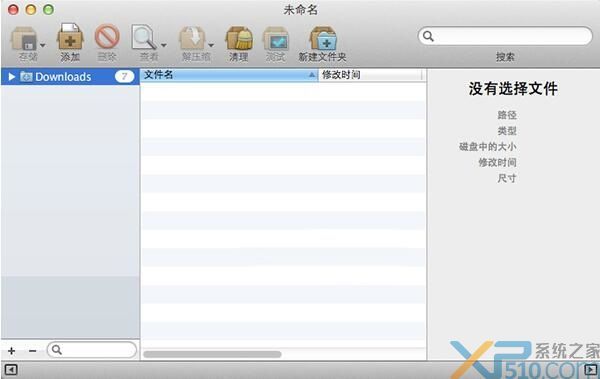Click the magnifier in the sidebar search field

[x=57, y=350]
